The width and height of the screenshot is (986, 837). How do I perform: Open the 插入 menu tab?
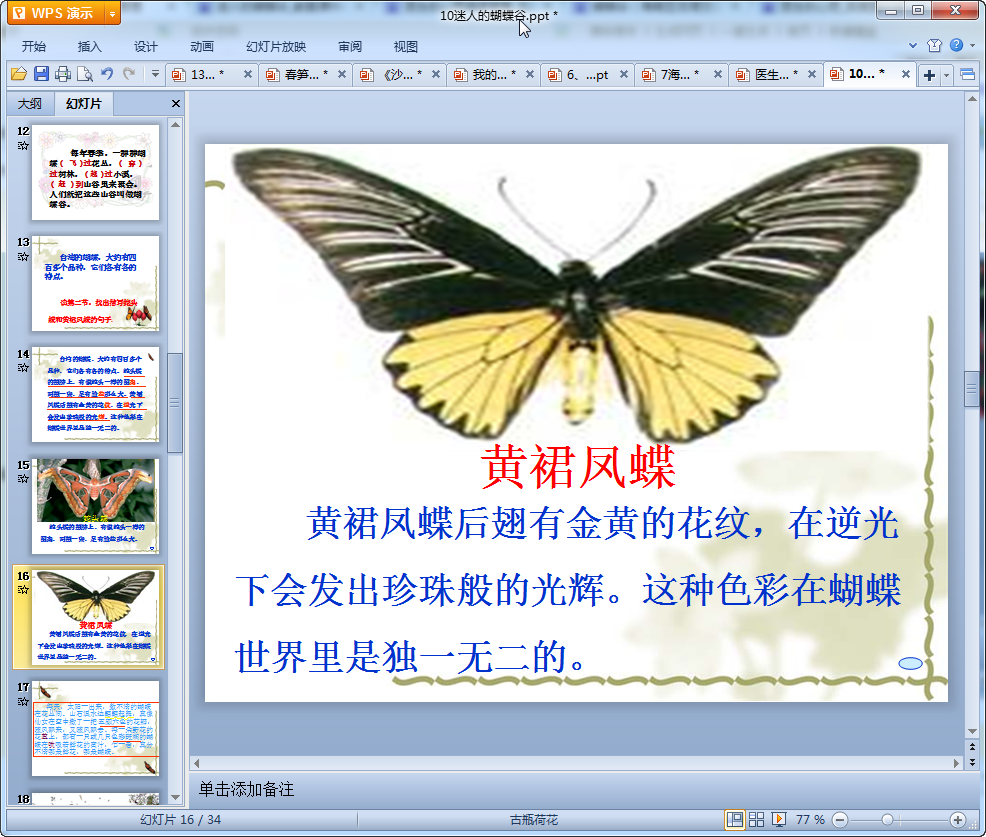coord(89,47)
